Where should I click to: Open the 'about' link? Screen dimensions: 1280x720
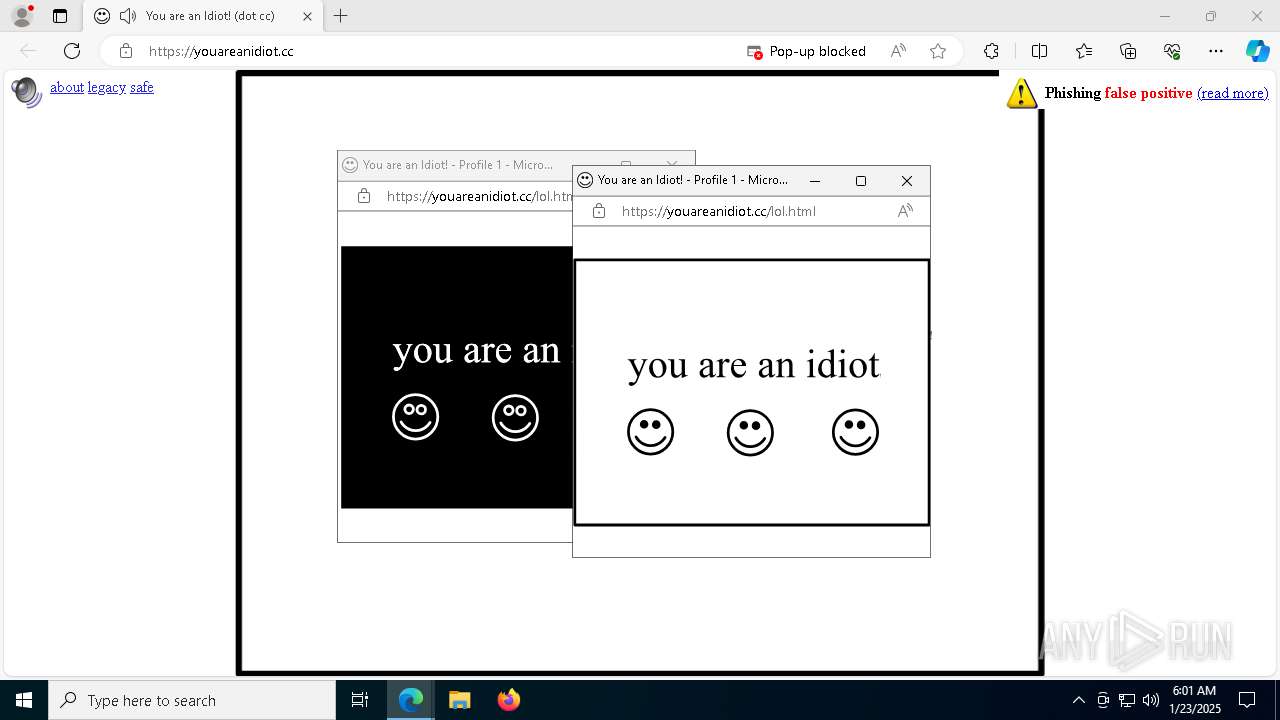(67, 87)
